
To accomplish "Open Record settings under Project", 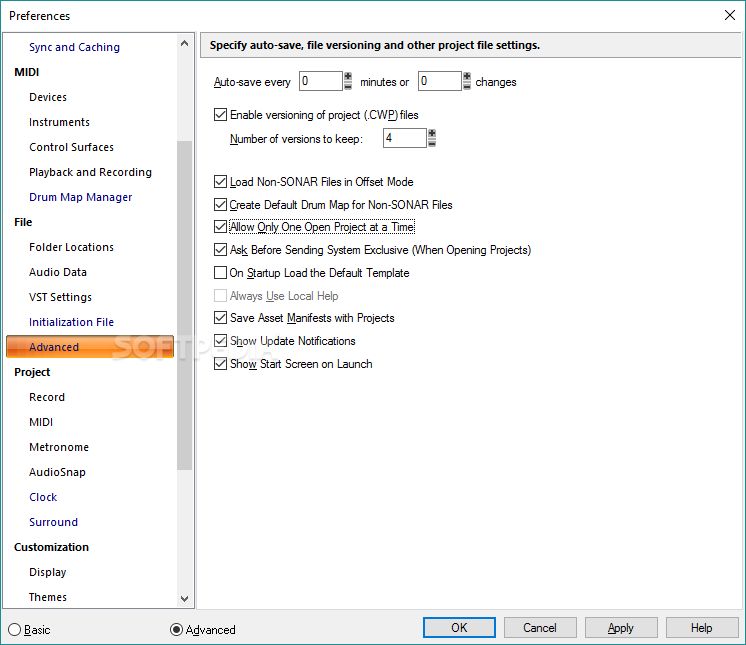I will pyautogui.click(x=47, y=397).
